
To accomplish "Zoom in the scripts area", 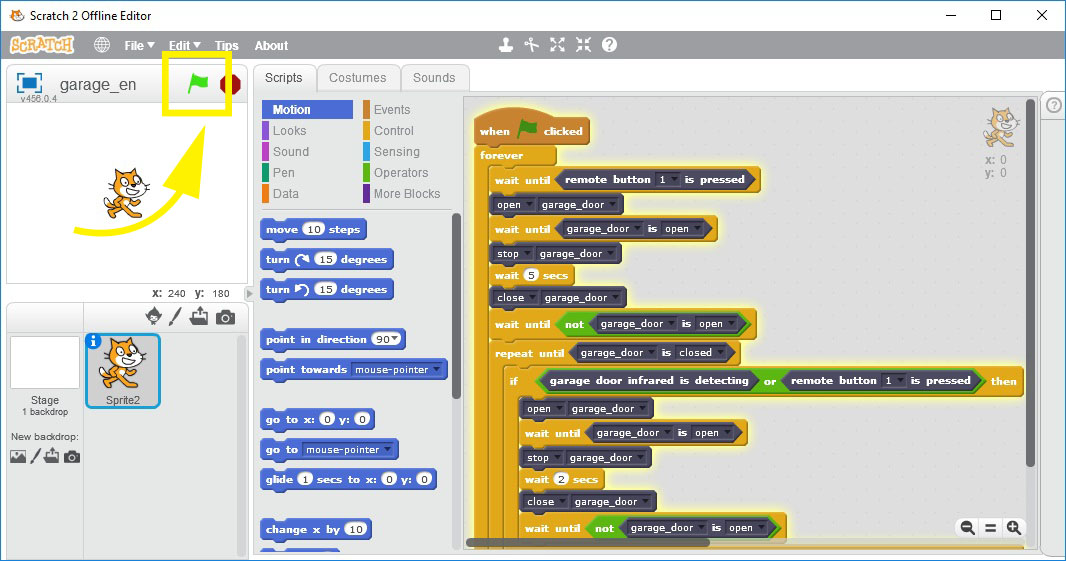I will (1013, 527).
